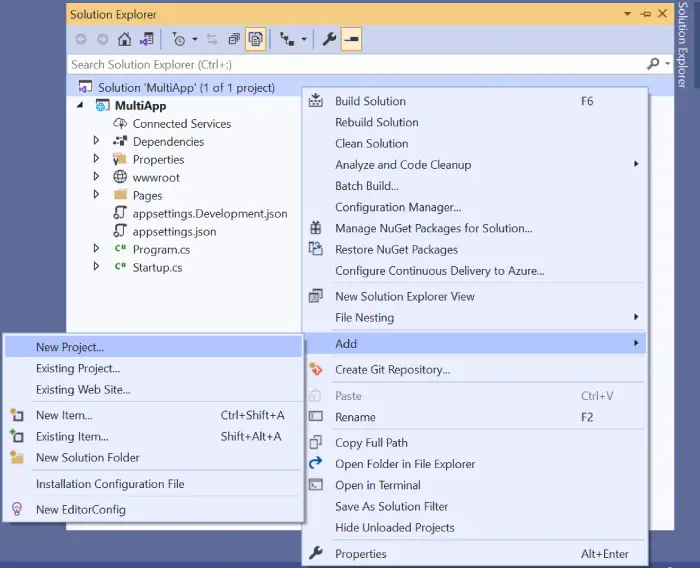Choose Rebuild Solution

(475, 122)
